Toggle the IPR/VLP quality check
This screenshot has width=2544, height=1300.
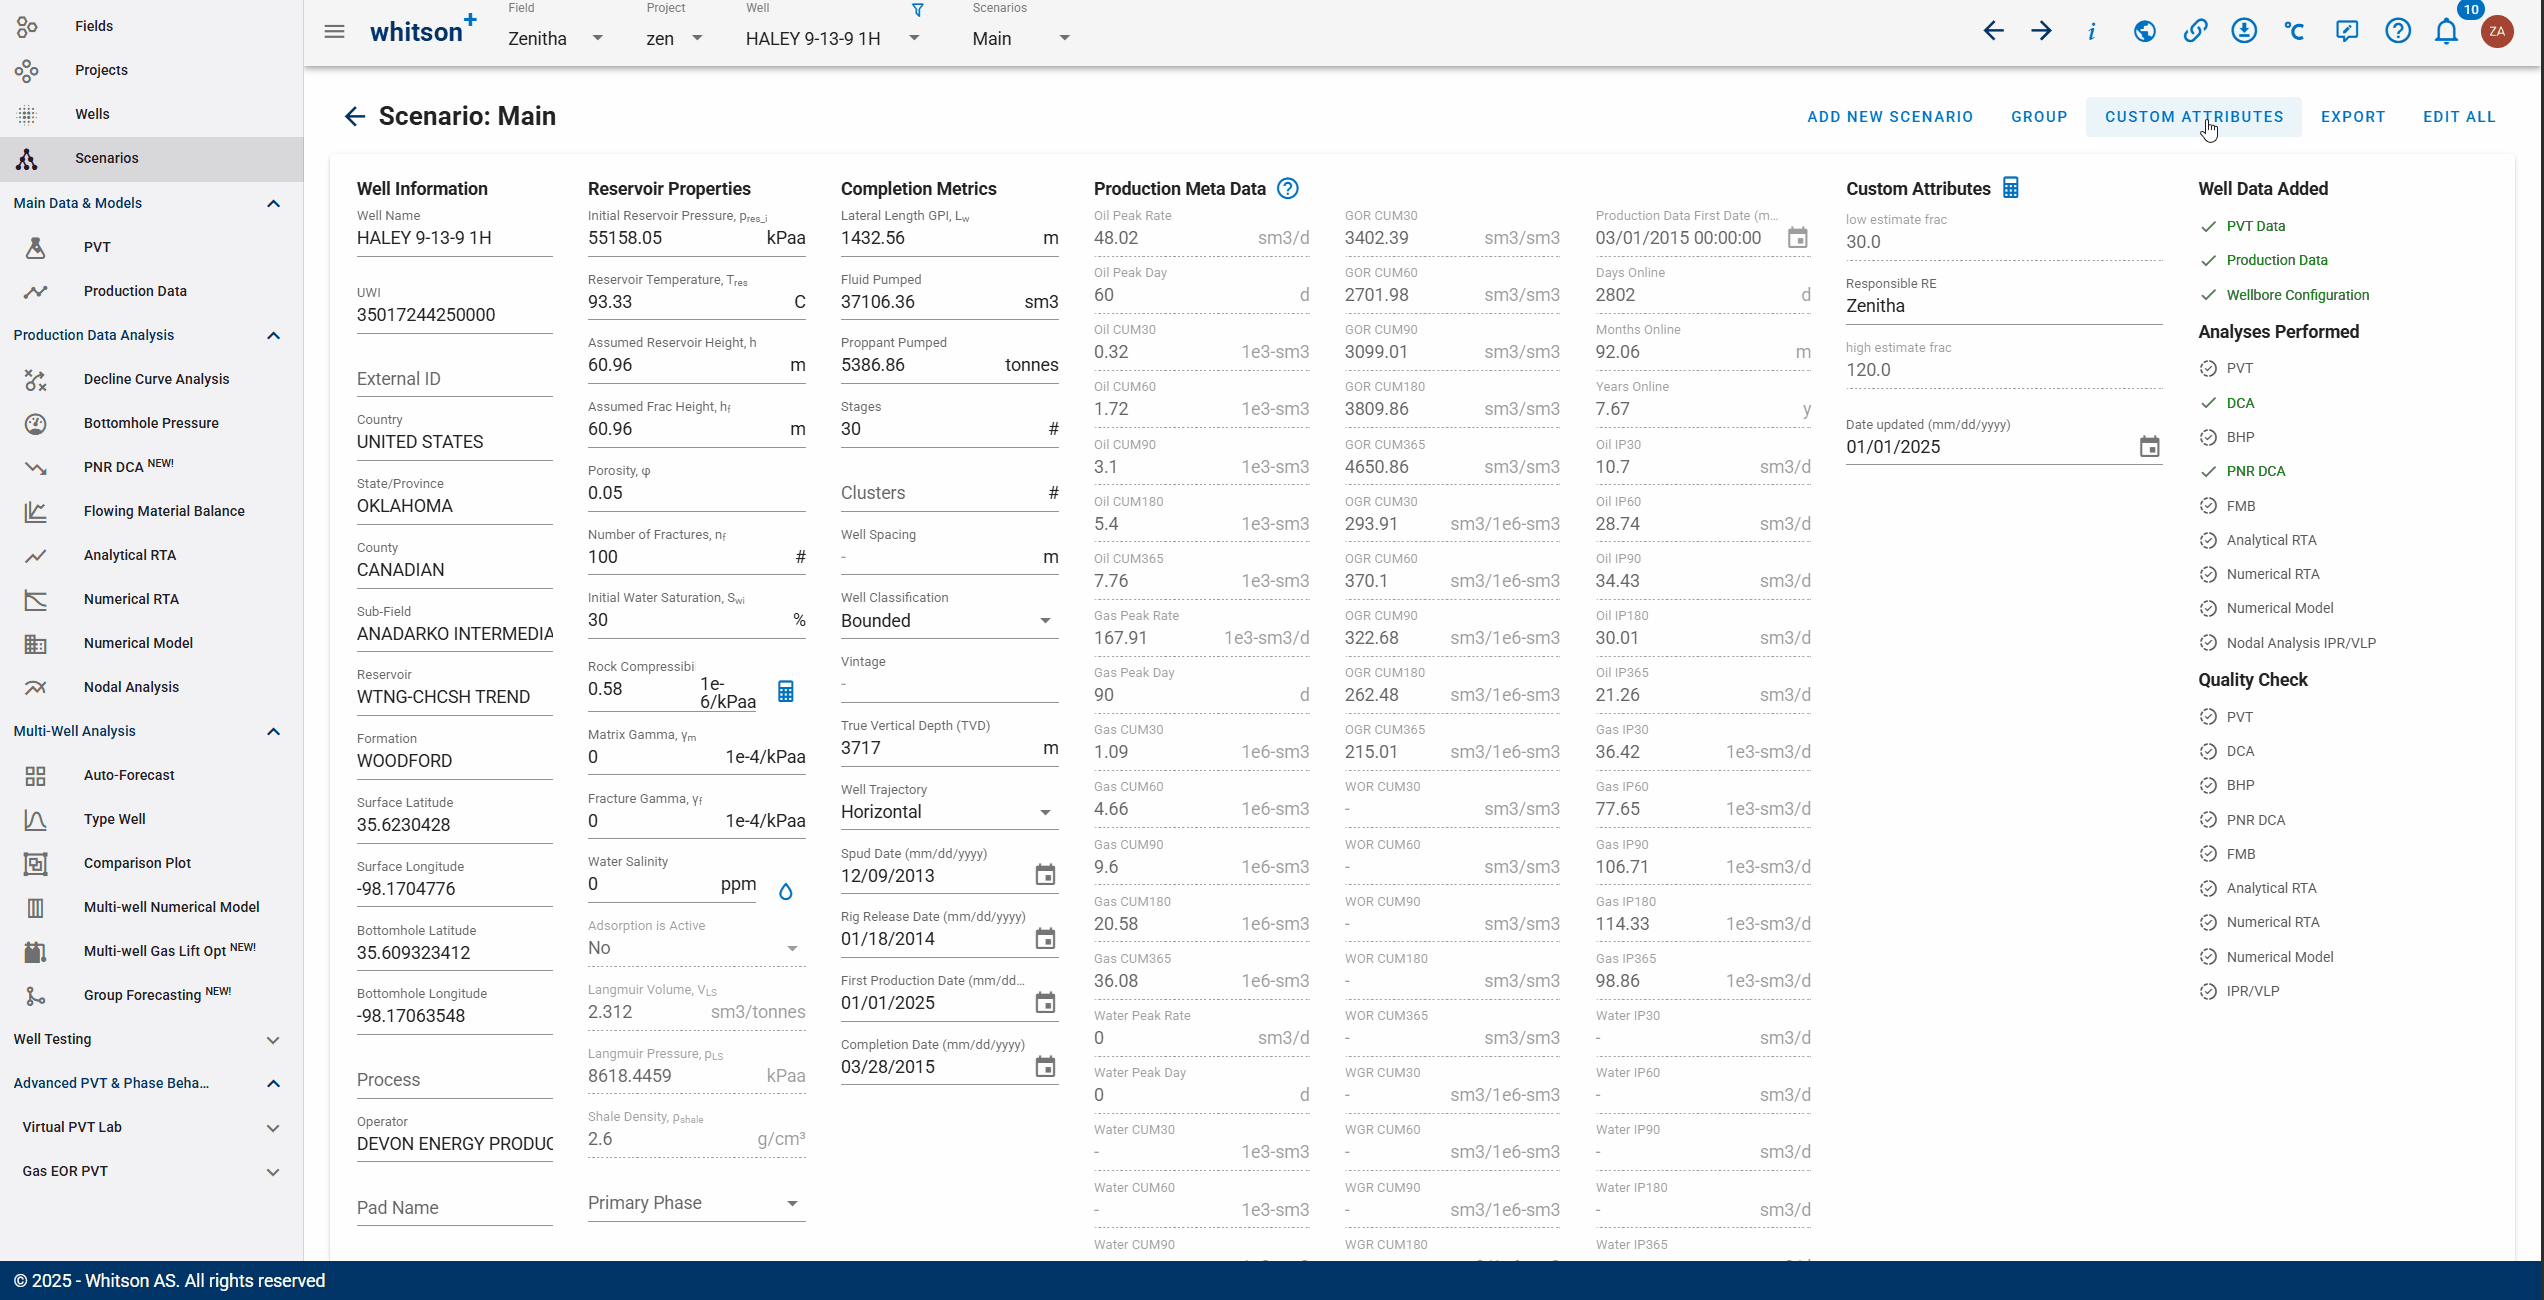[x=2208, y=991]
